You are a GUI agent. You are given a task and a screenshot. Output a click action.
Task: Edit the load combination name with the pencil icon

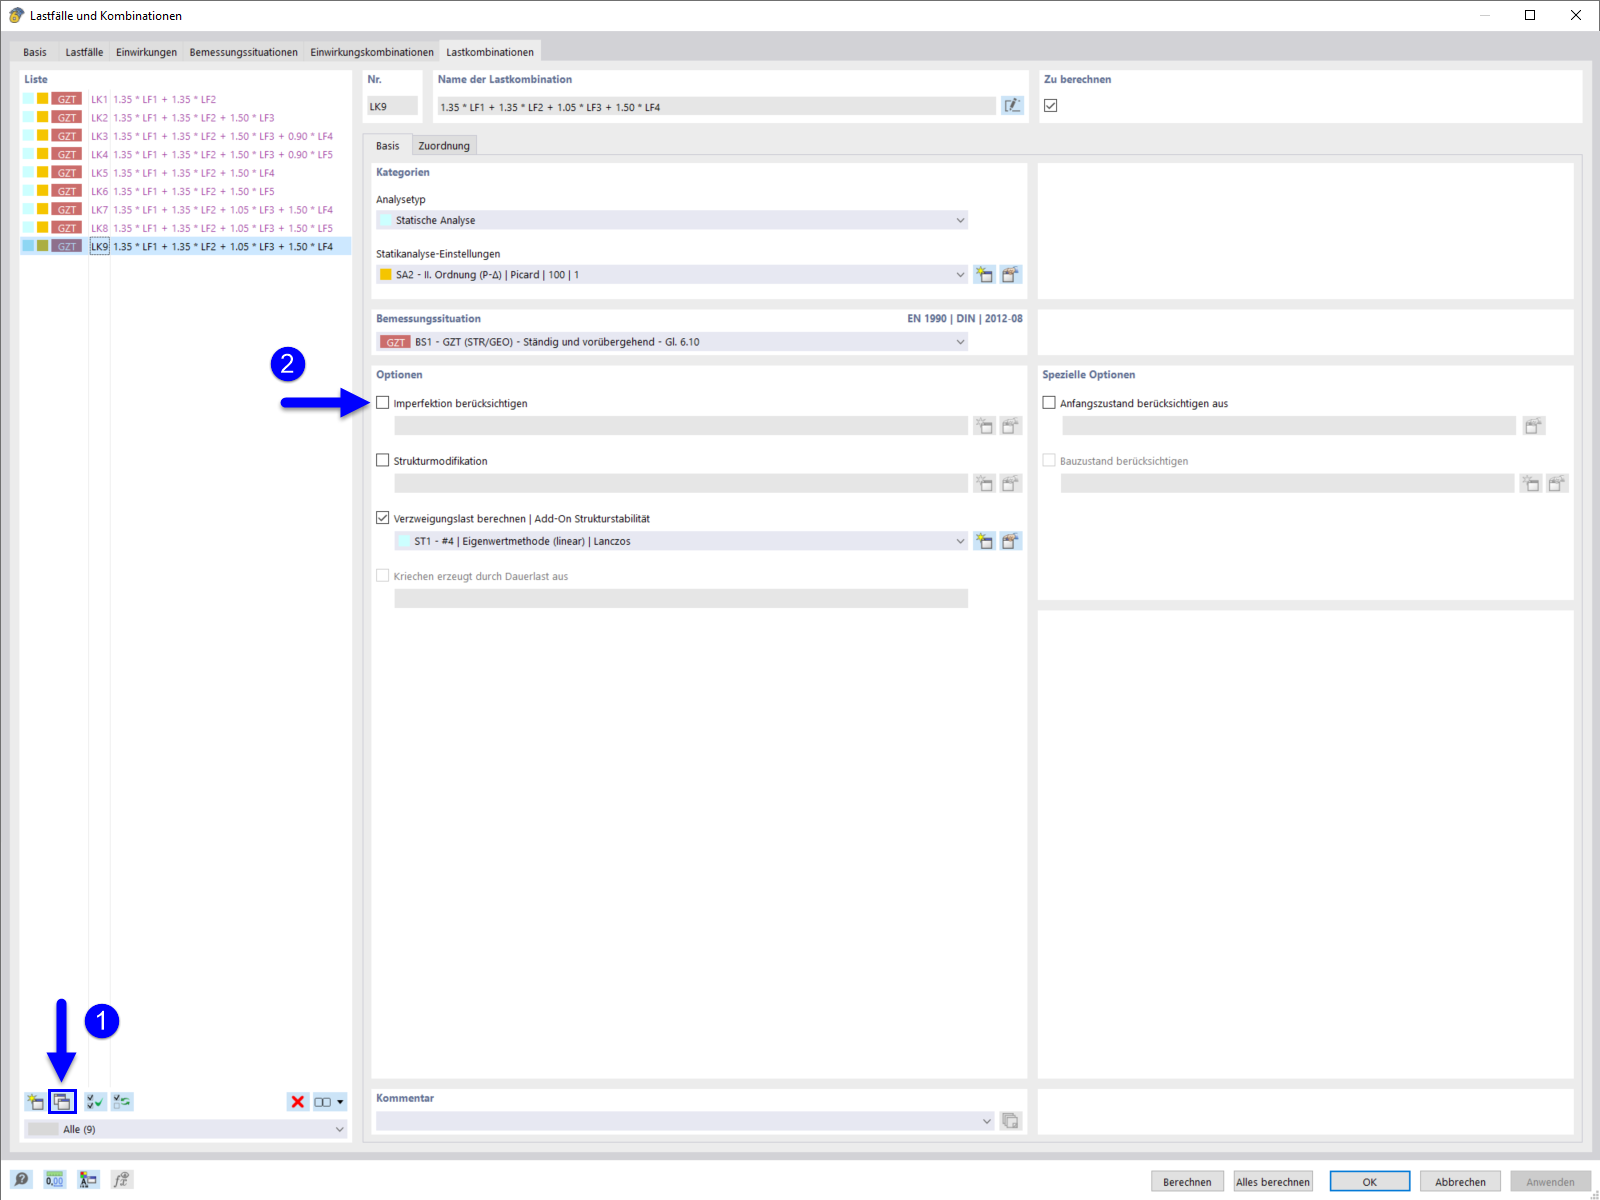tap(1012, 105)
